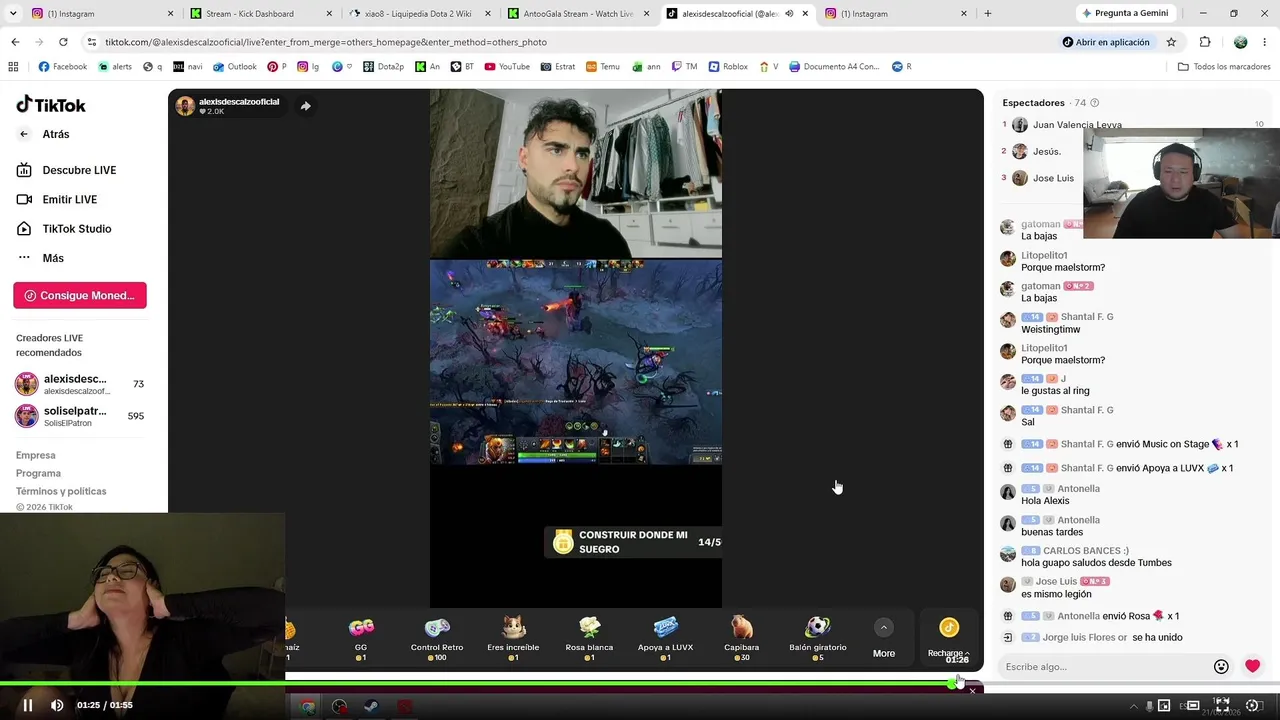Open the Outlook bookmark

(x=234, y=67)
